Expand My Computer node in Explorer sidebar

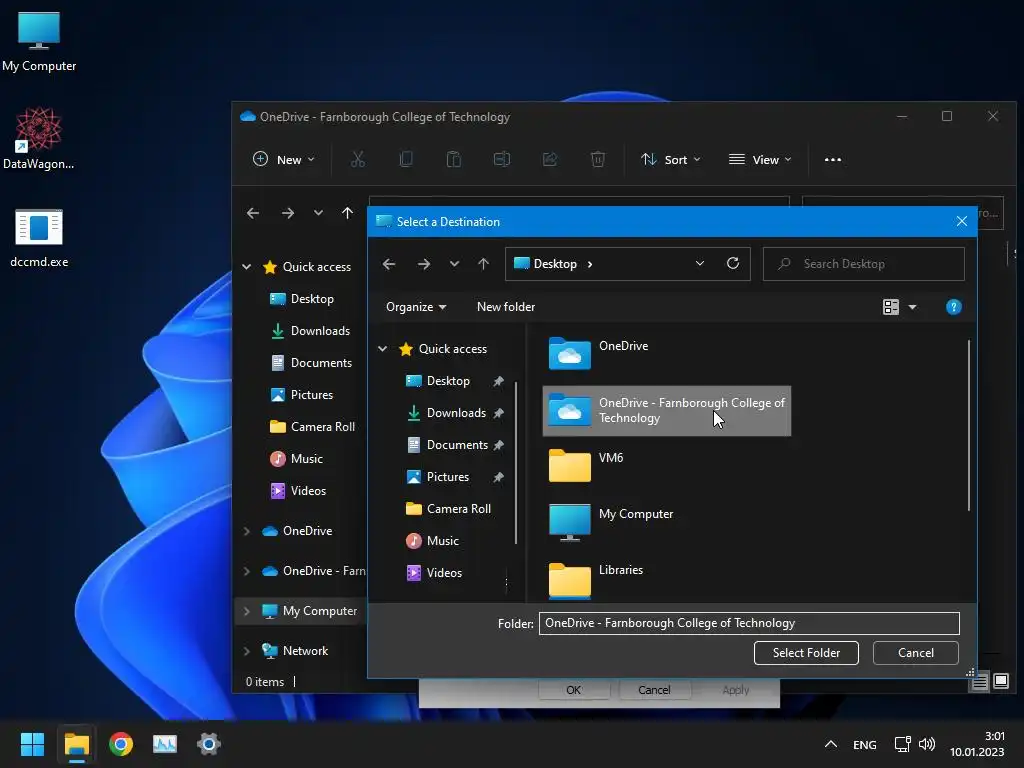click(x=247, y=611)
